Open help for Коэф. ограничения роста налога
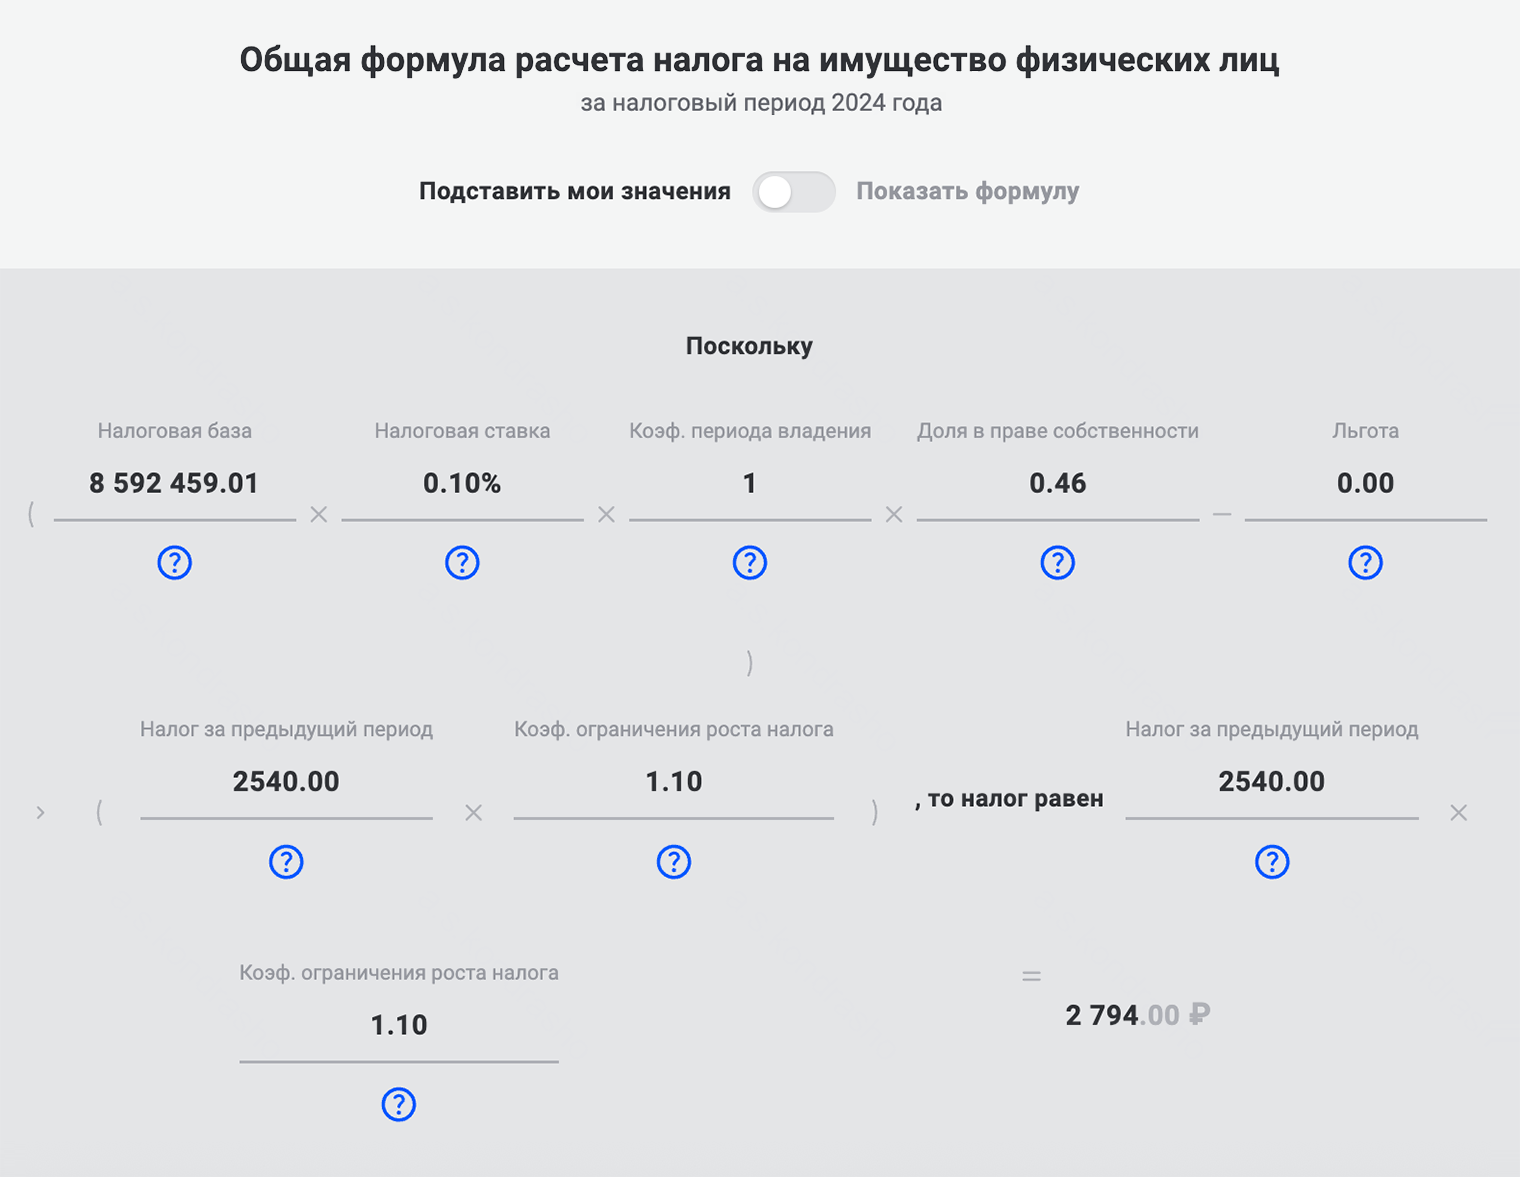1520x1177 pixels. coord(674,861)
